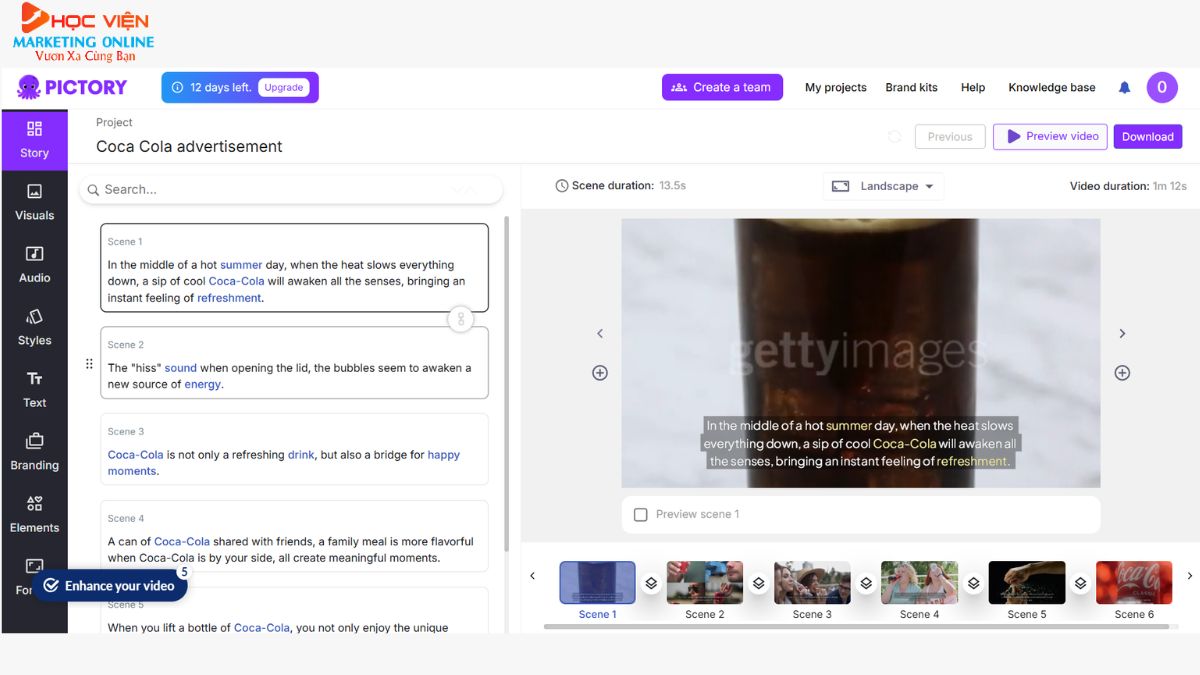Click the script list vertical scrollbar
The image size is (1200, 675).
pos(506,383)
